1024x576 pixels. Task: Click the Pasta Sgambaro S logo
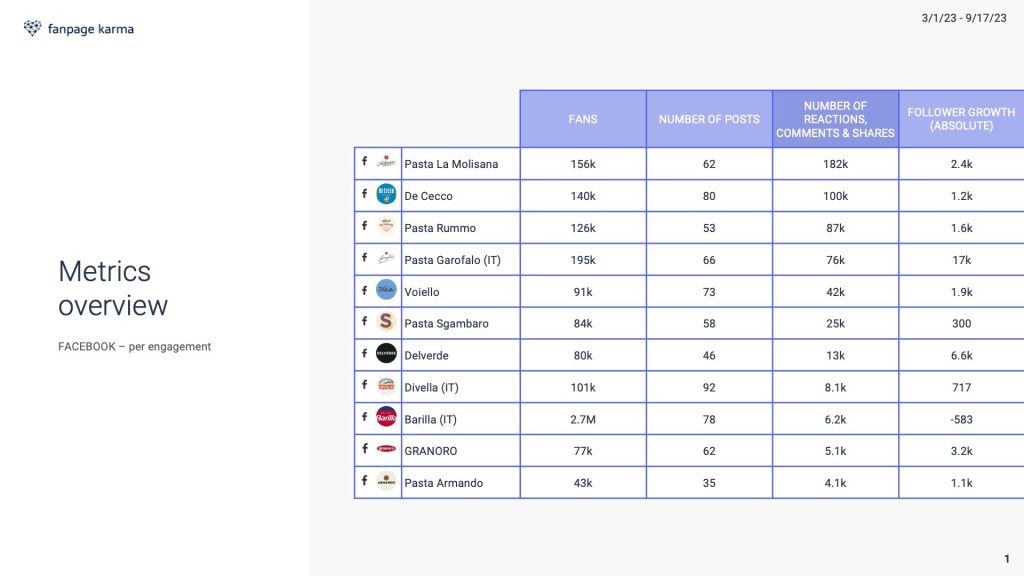386,321
